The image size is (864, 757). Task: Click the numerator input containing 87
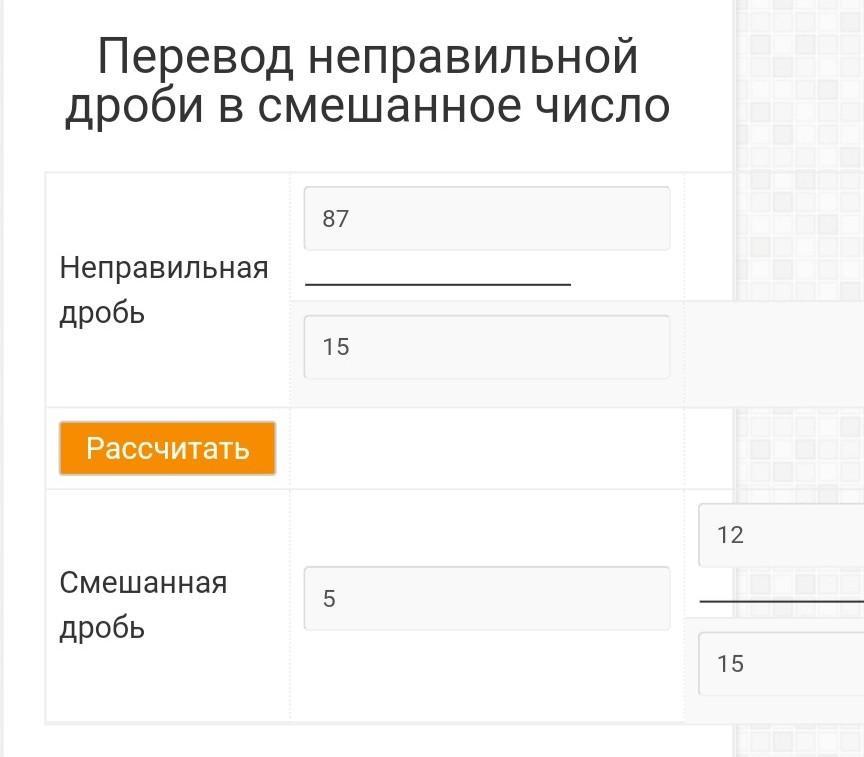pos(486,218)
